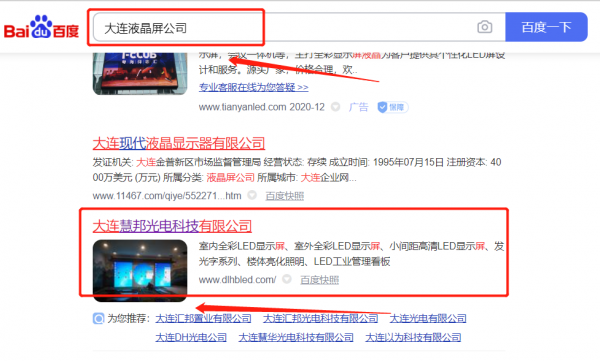Open 大连慧邦光电科技有限公司 result title

(x=172, y=226)
